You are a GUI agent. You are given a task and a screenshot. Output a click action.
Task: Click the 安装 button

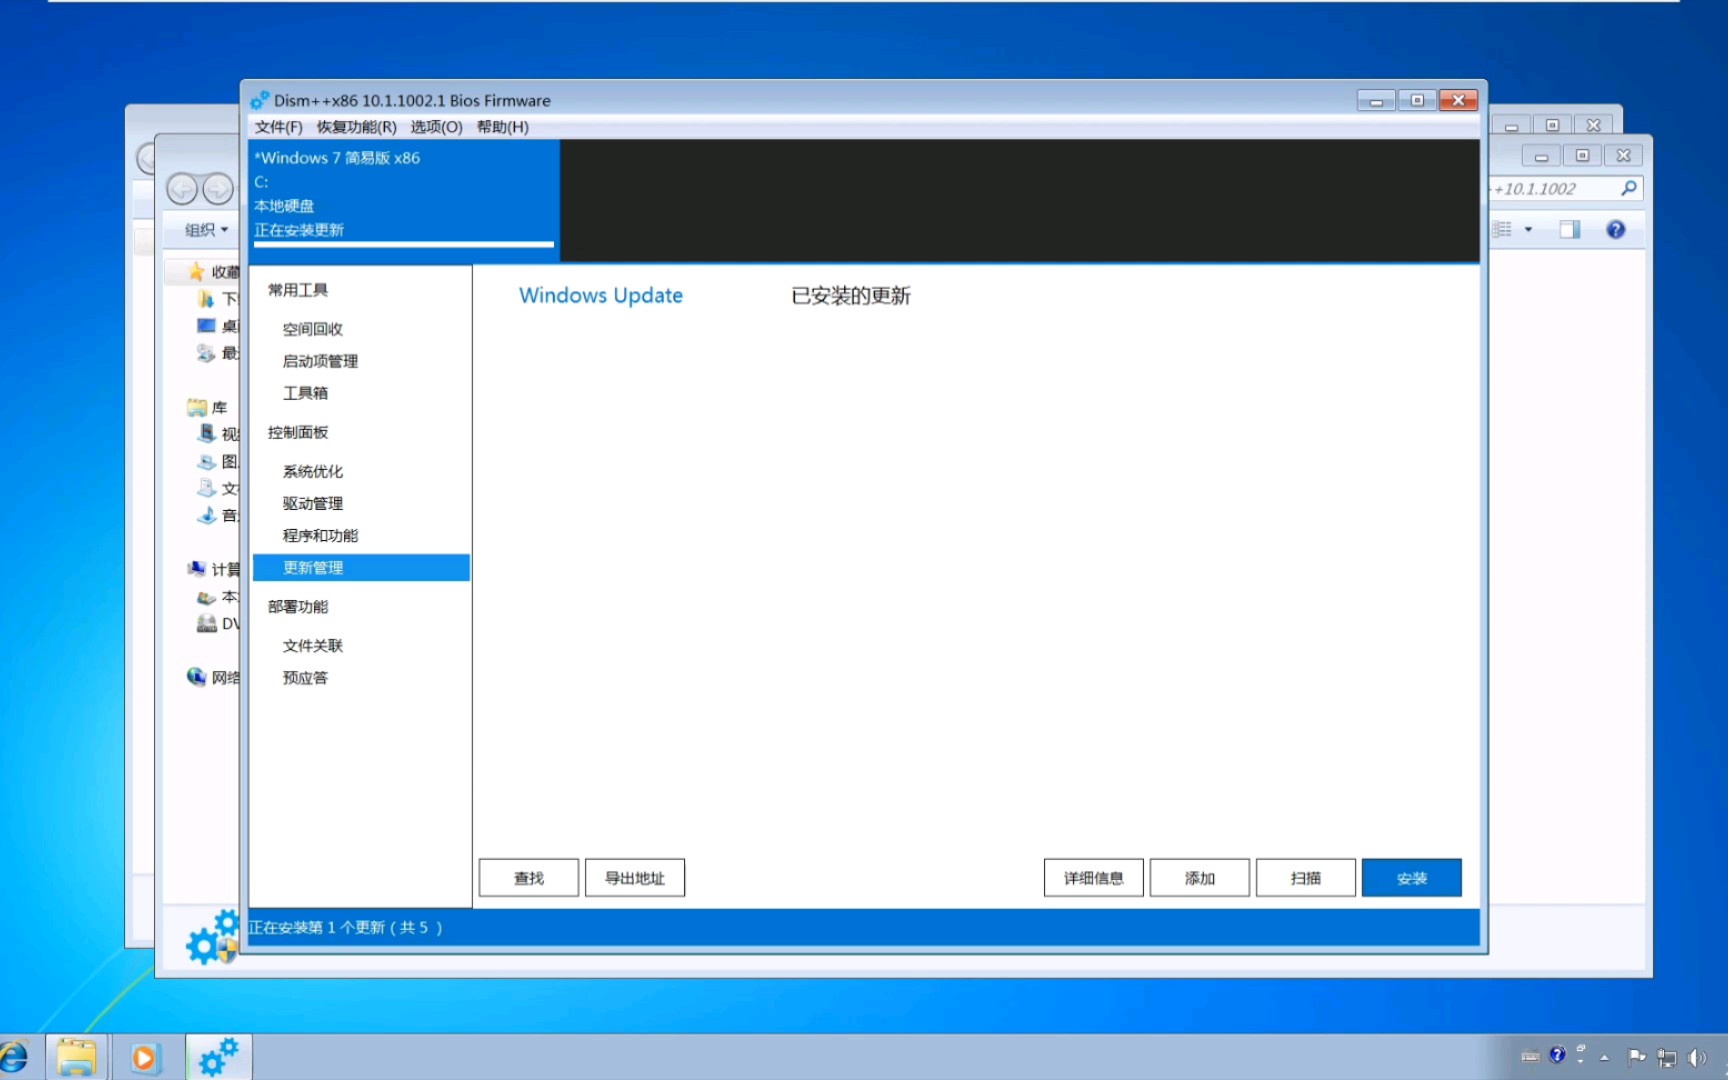tap(1412, 877)
